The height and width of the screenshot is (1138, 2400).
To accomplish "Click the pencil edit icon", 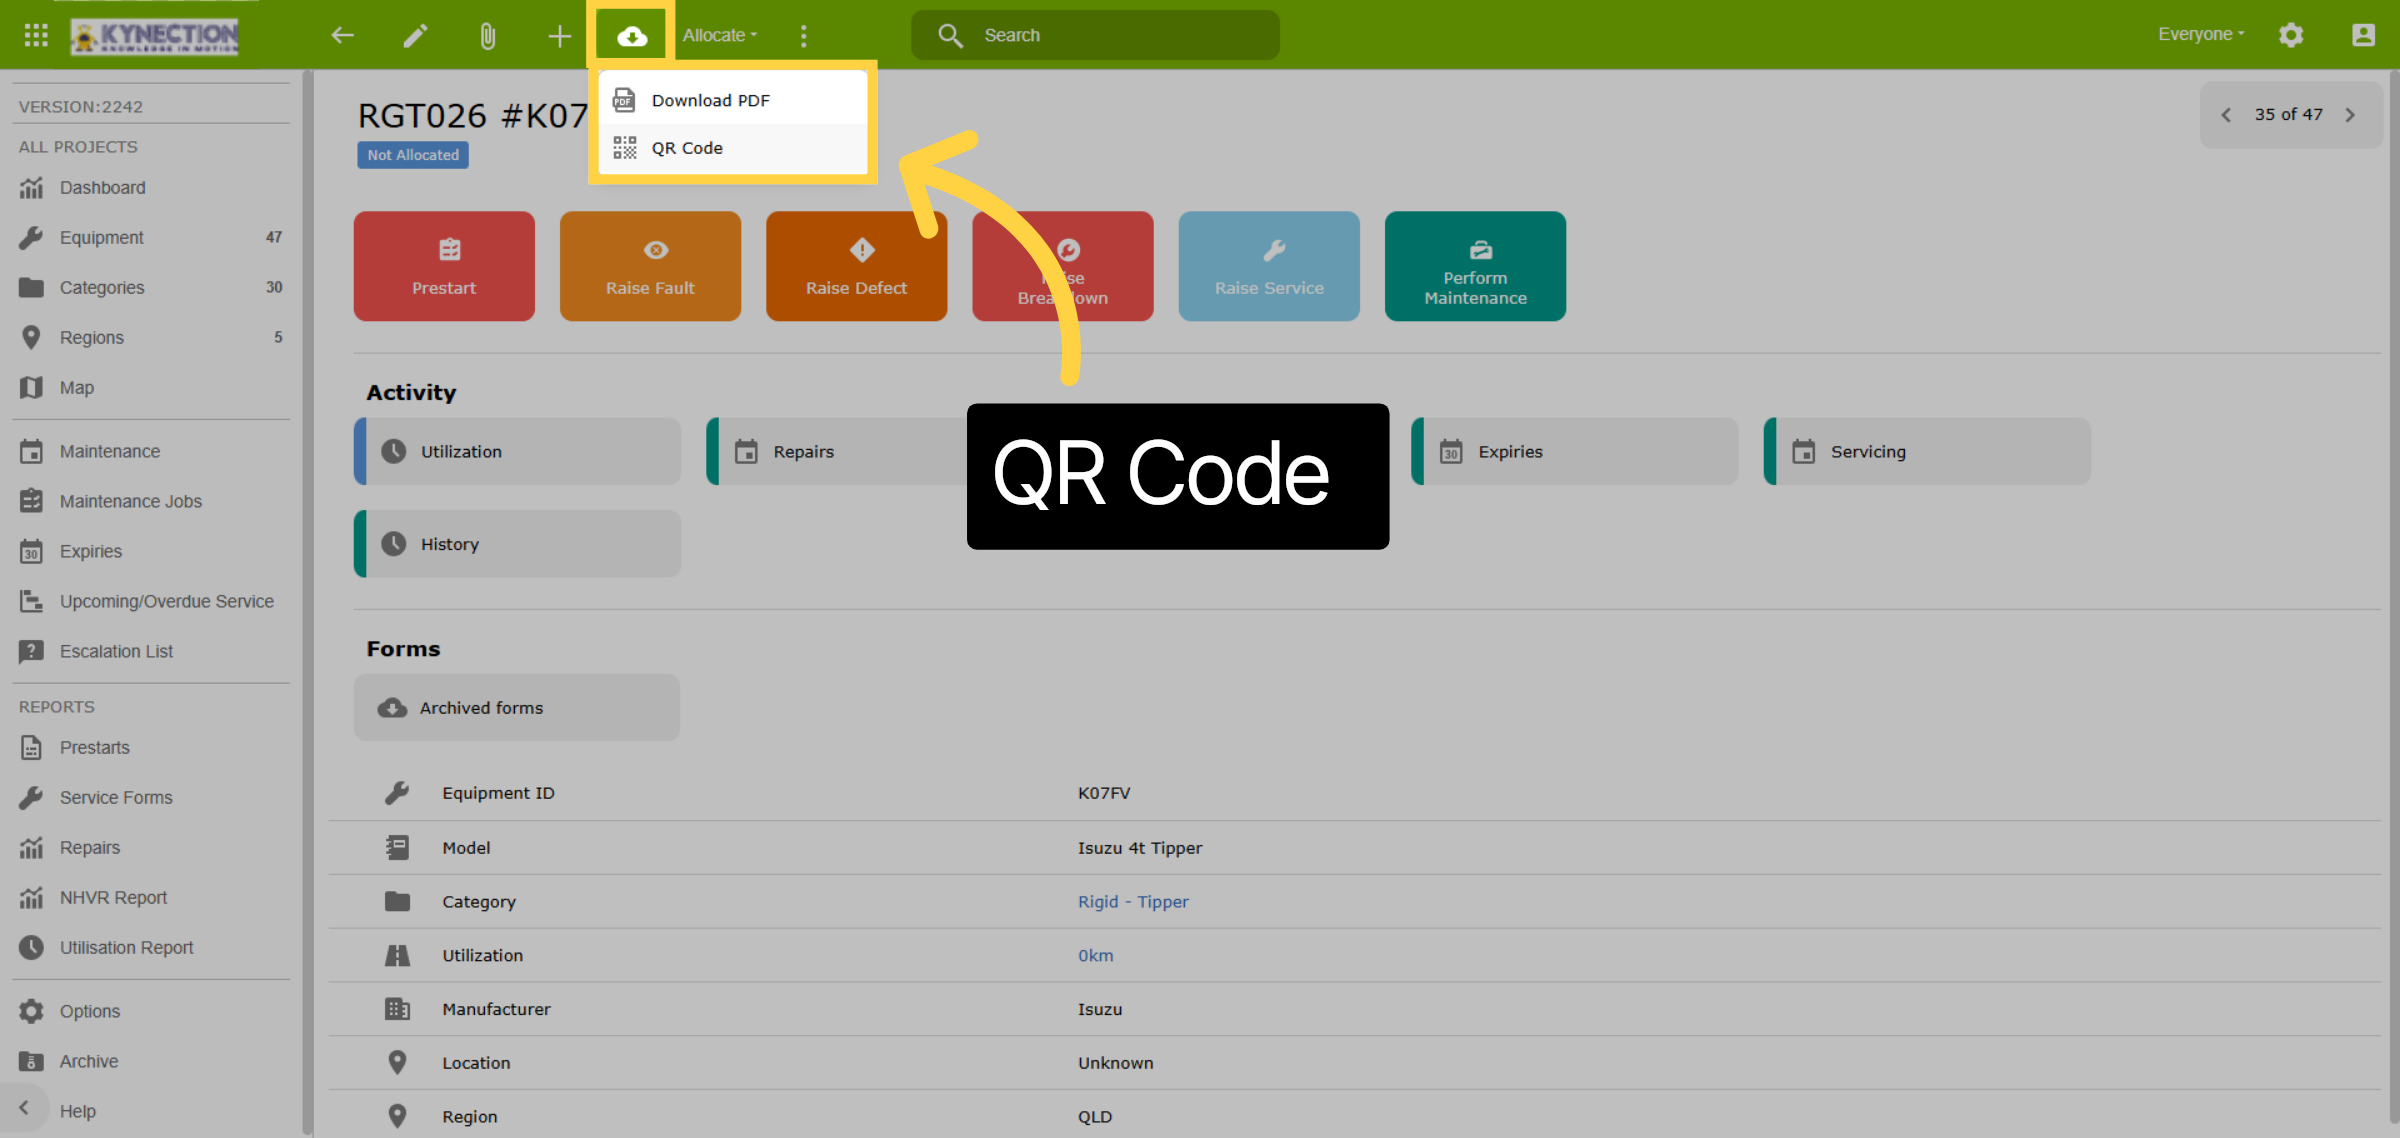I will point(415,36).
